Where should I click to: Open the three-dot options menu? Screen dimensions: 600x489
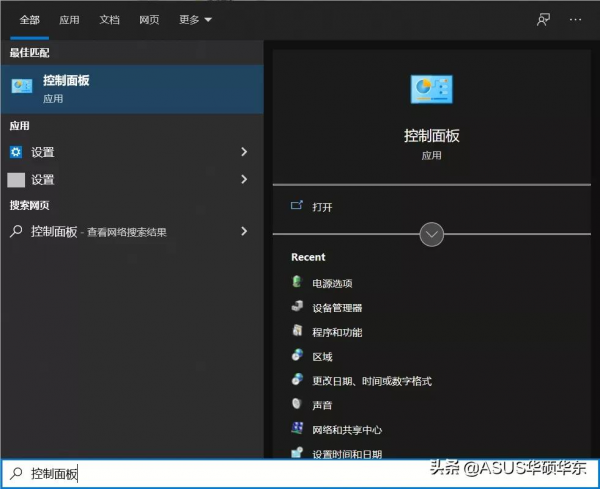tap(575, 20)
